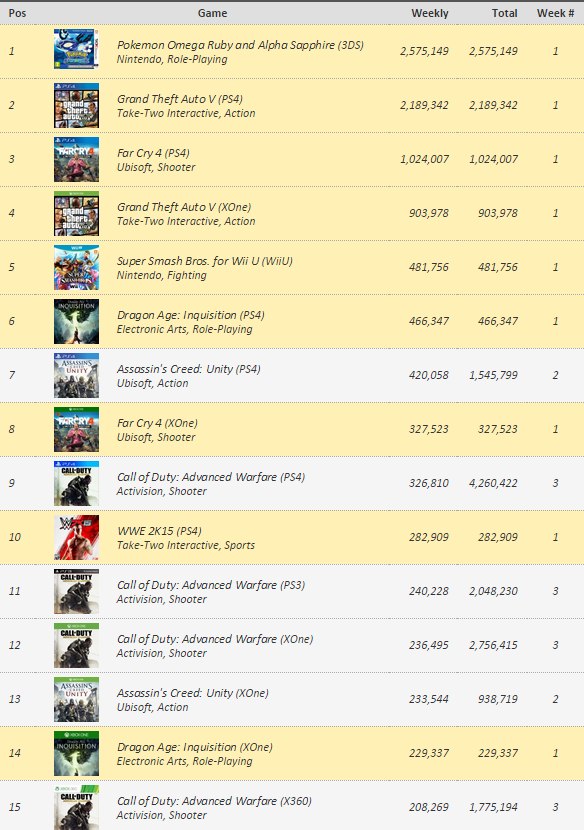Click the Grand Theft Auto V PS4 cover art

coord(76,105)
